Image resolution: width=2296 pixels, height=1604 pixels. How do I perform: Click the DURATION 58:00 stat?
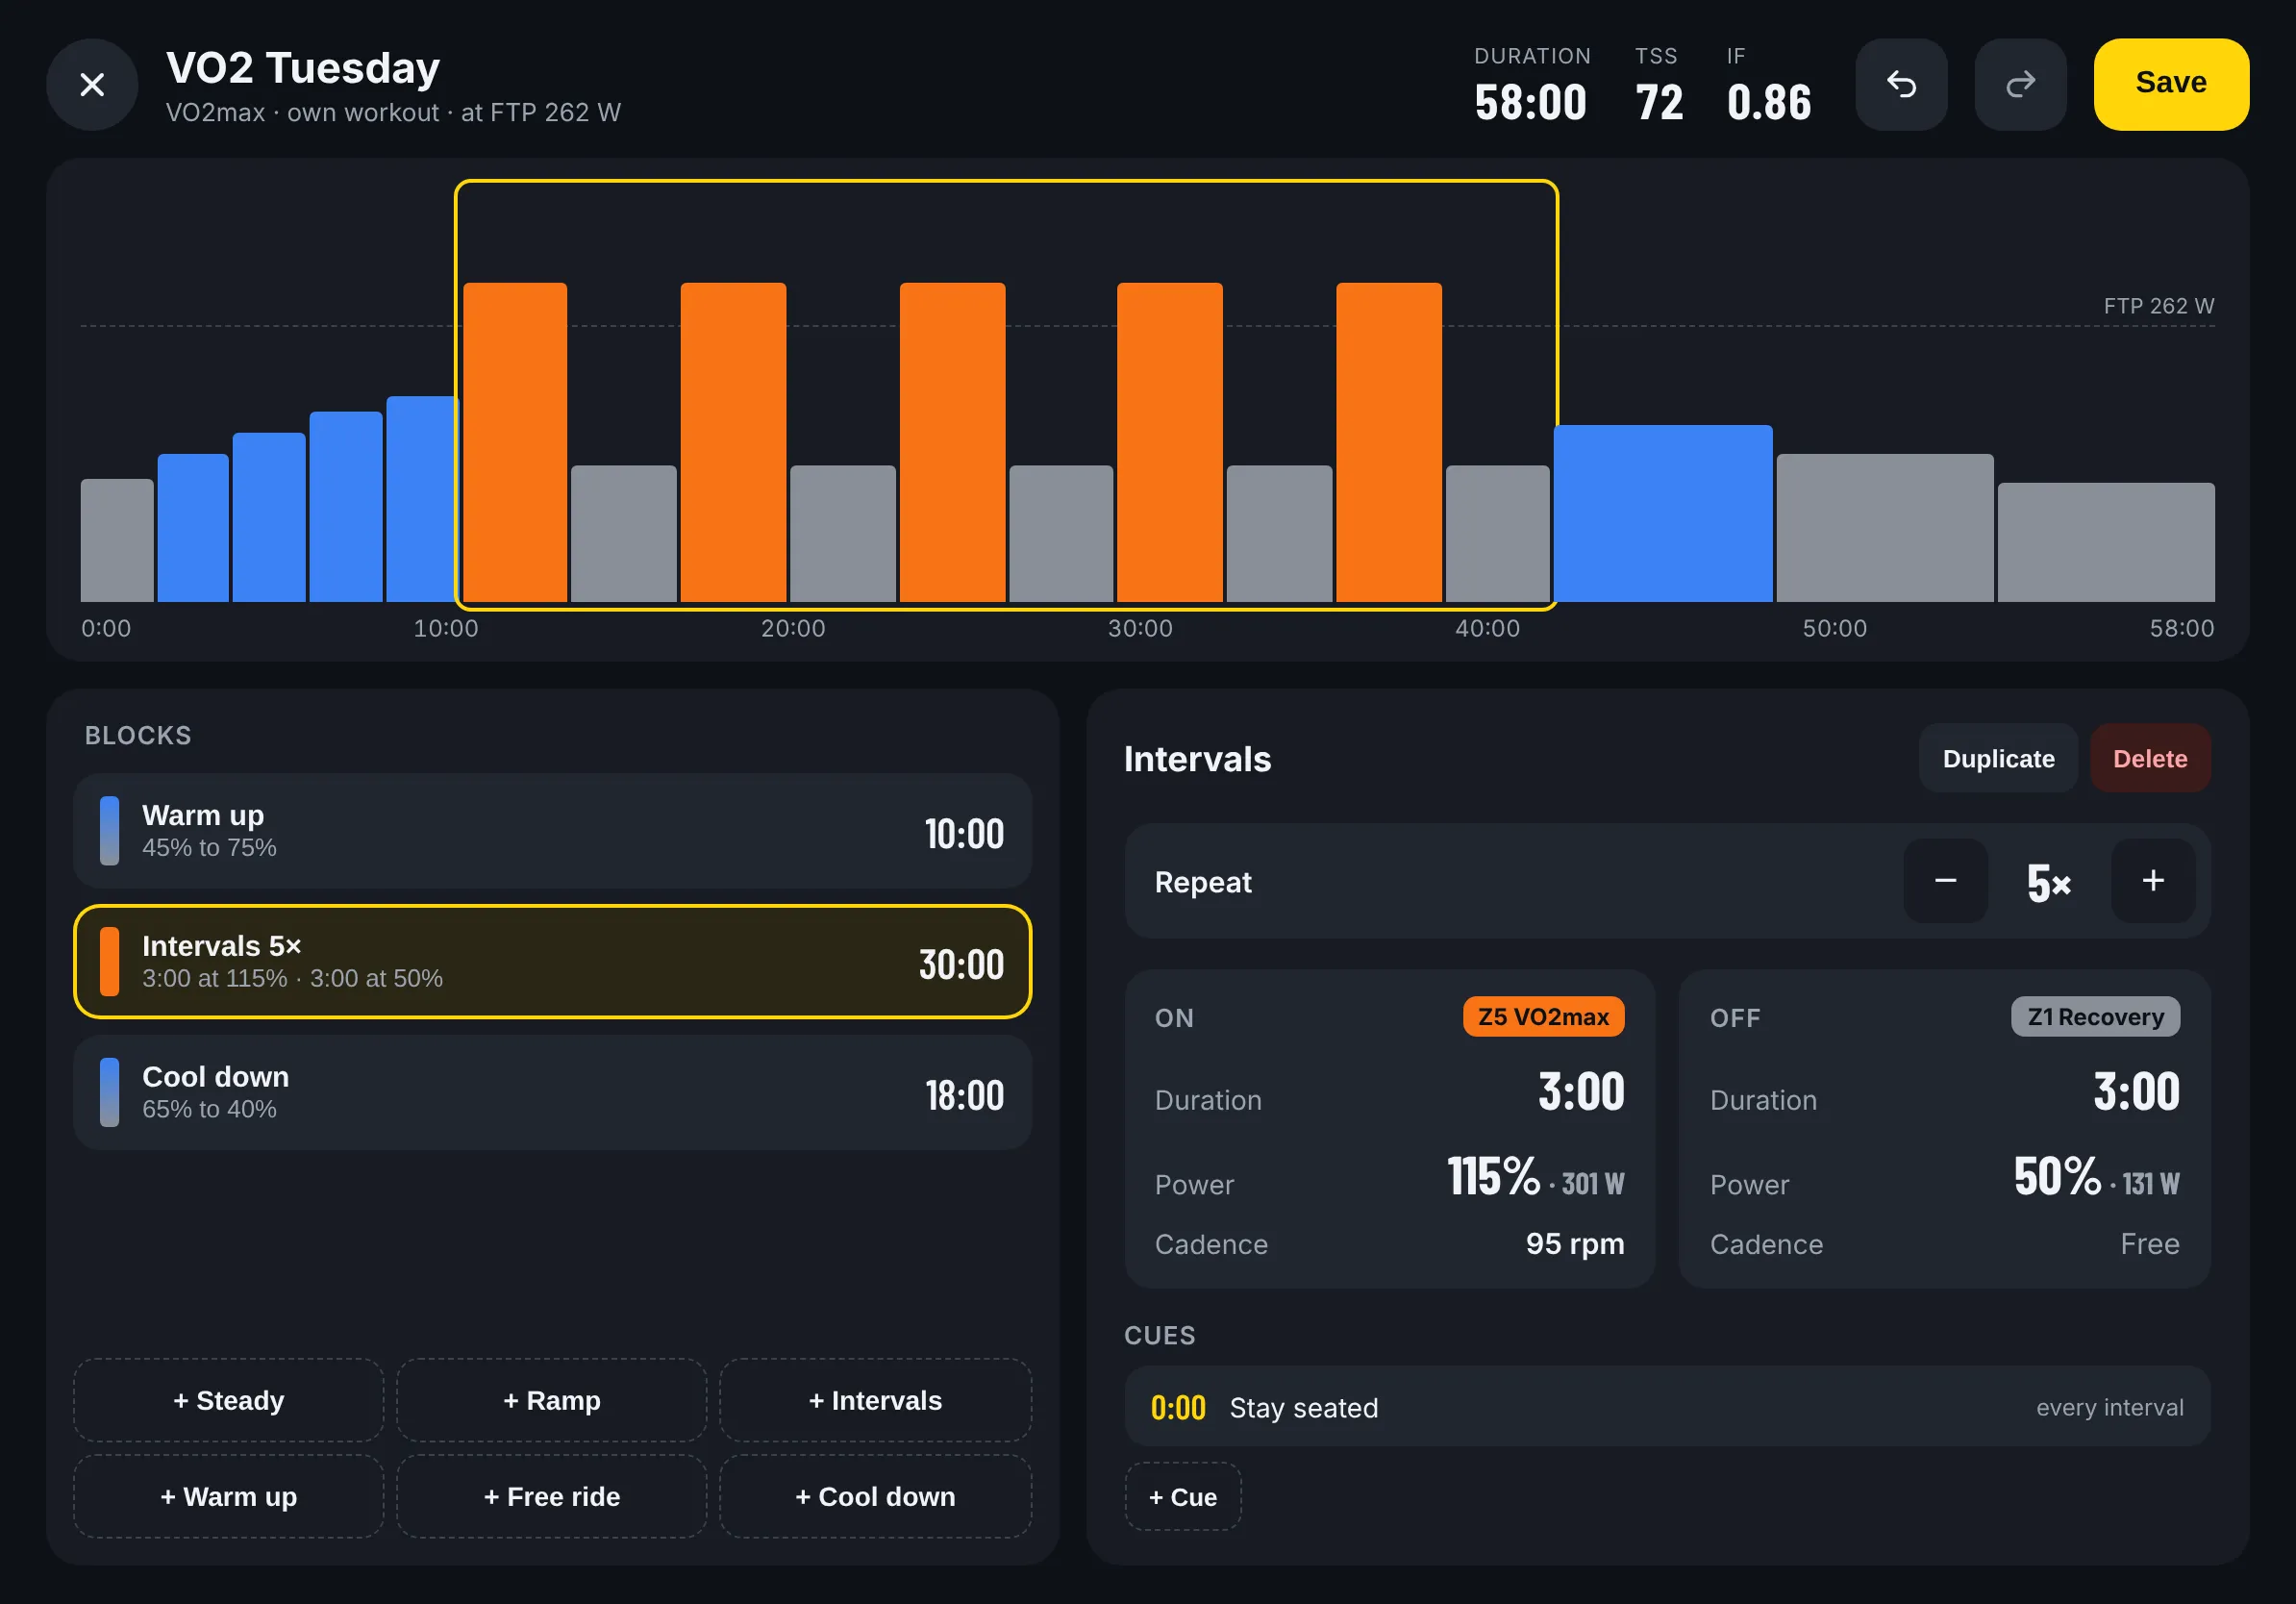(1531, 85)
